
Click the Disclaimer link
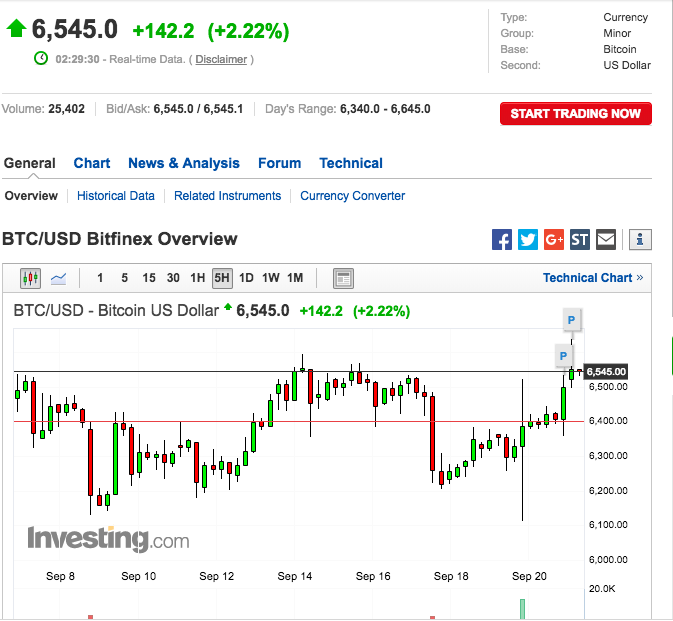(221, 59)
